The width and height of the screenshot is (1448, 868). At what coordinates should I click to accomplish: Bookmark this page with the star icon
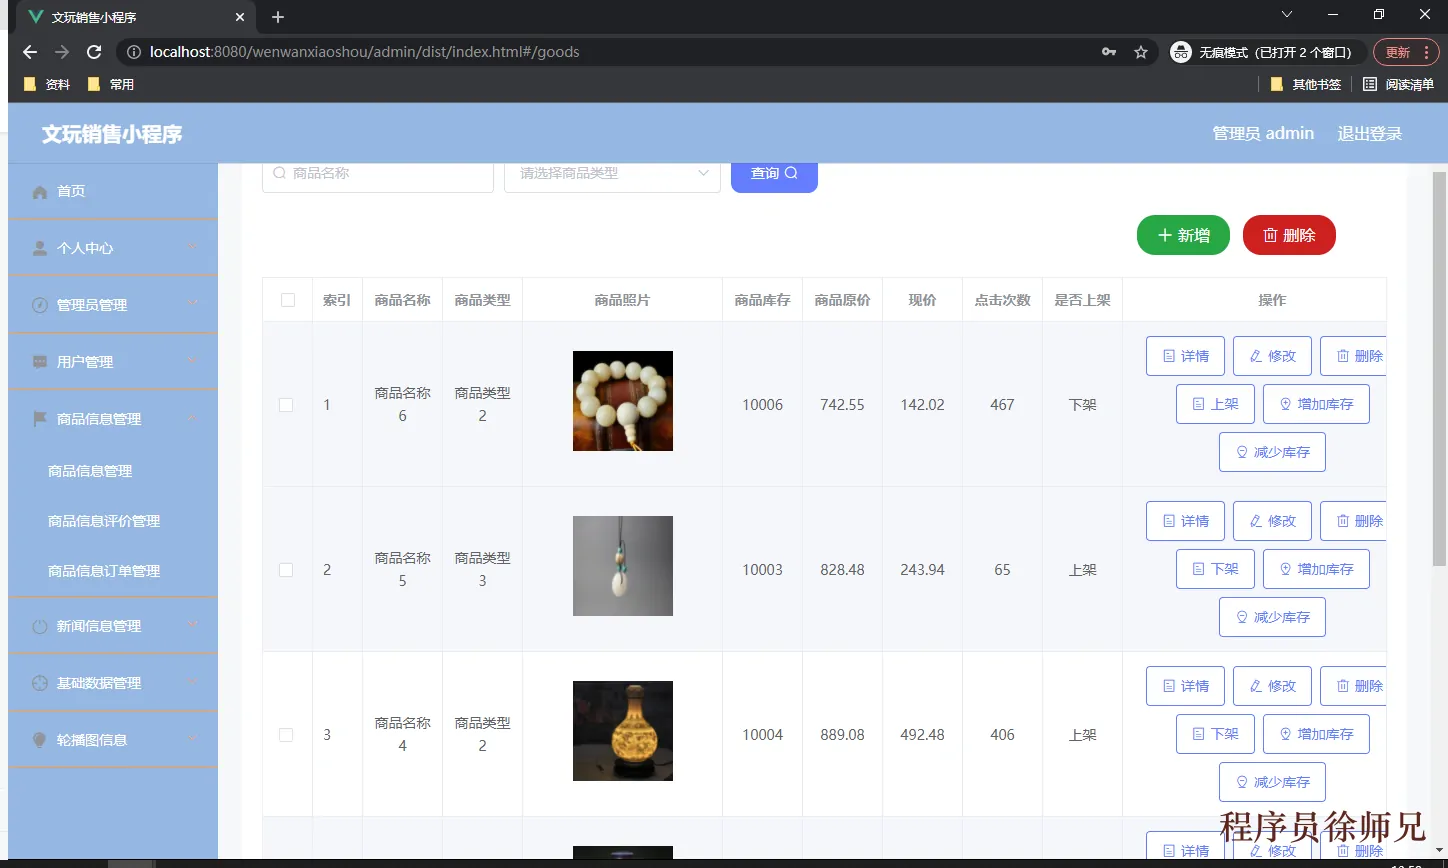tap(1141, 52)
